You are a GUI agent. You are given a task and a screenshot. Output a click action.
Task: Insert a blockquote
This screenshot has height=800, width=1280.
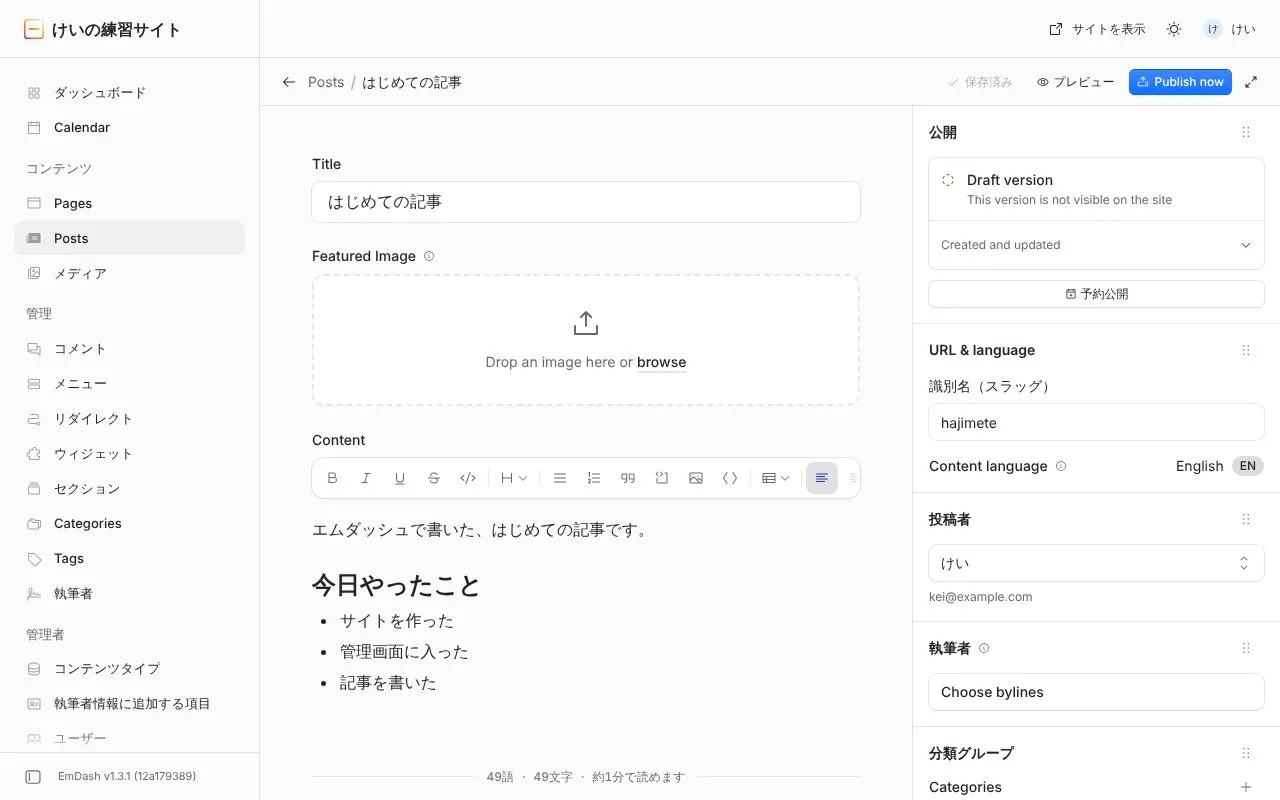(628, 478)
